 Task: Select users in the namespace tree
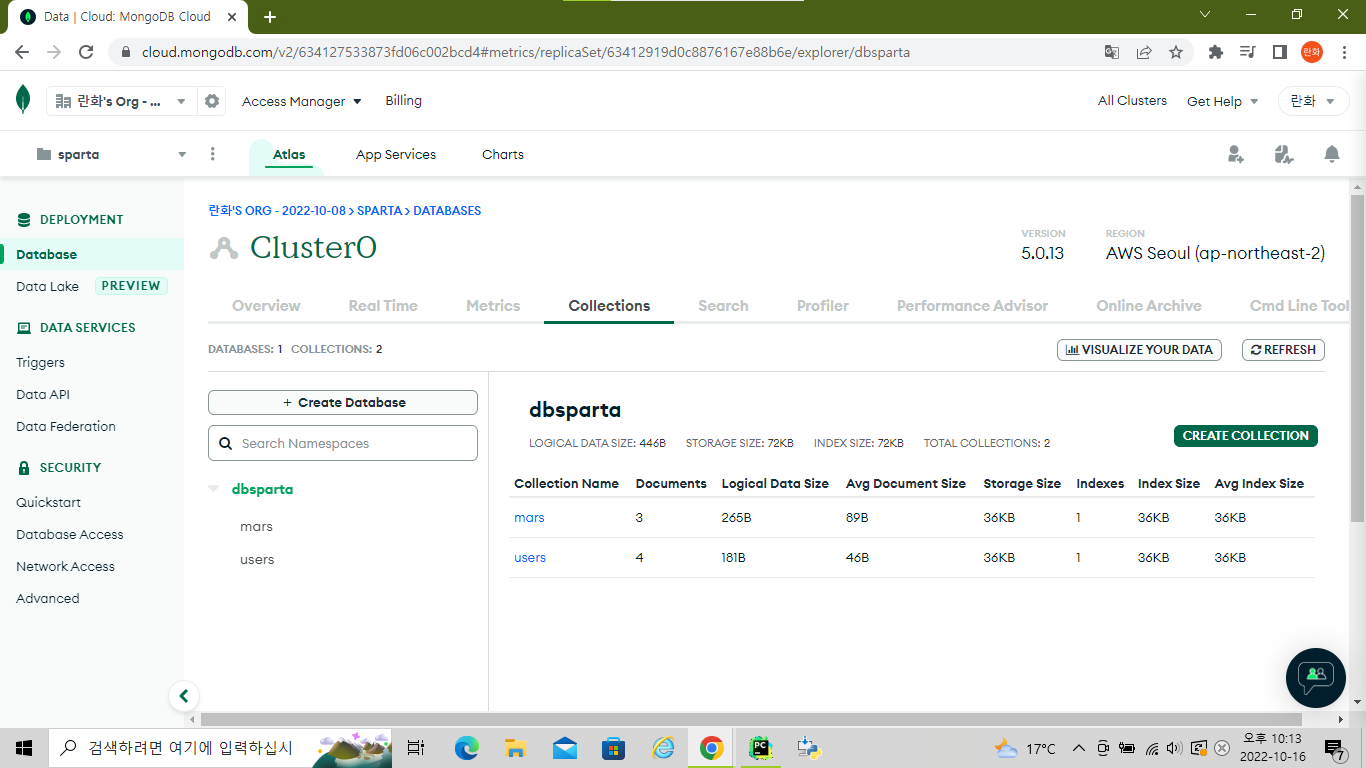[x=257, y=560]
